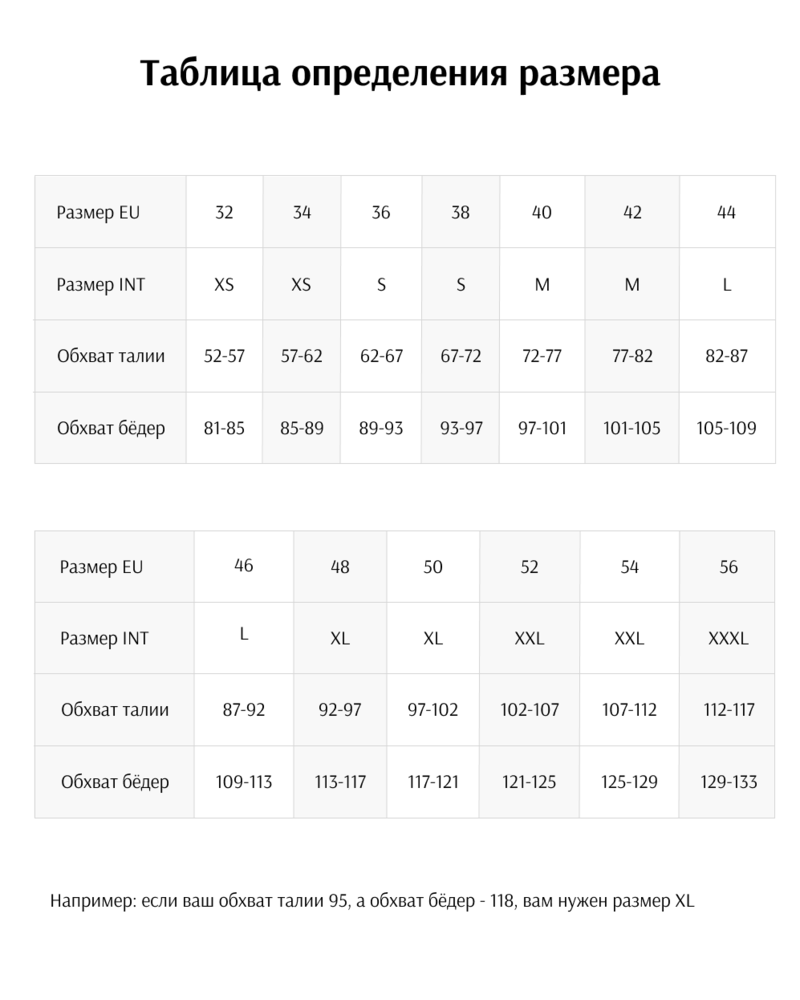
Task: Click the EU size 44 cell
Action: pyautogui.click(x=727, y=212)
